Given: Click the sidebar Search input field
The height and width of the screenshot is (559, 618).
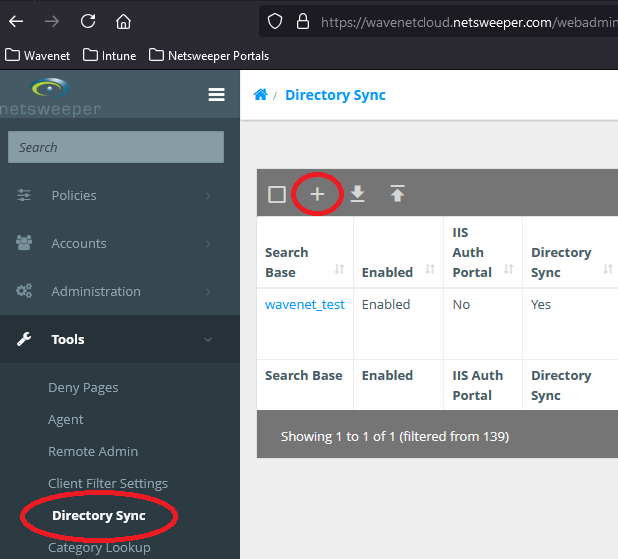Looking at the screenshot, I should point(115,147).
